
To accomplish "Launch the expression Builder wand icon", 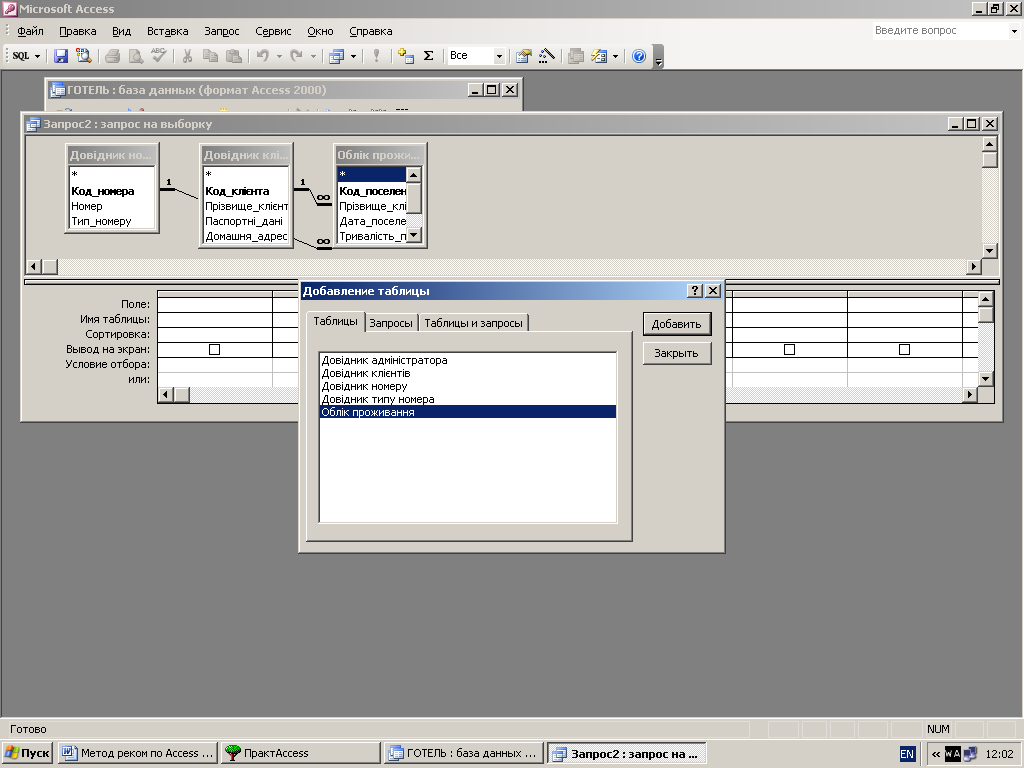I will pyautogui.click(x=547, y=56).
